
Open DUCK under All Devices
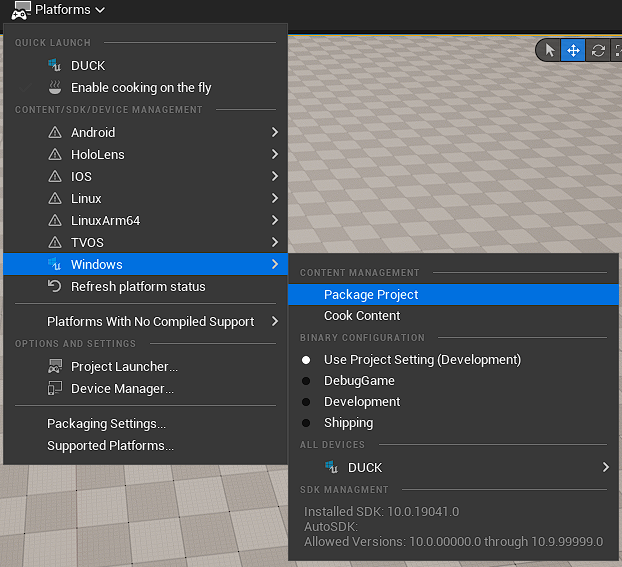pos(453,467)
